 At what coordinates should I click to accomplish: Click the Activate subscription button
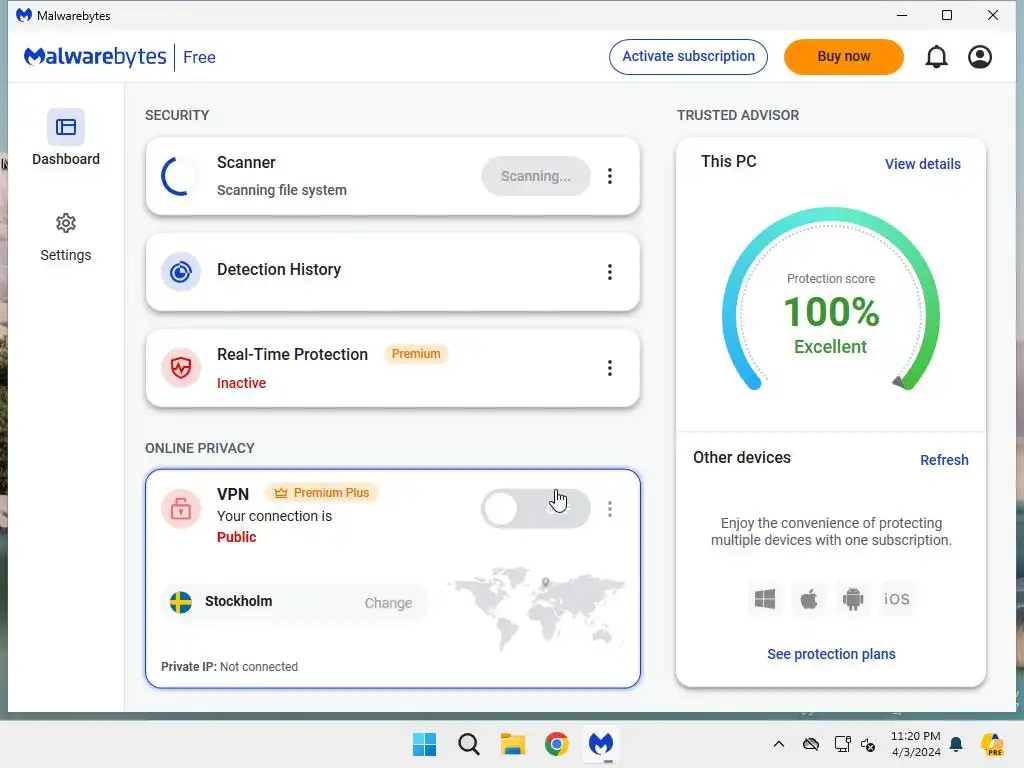tap(688, 57)
